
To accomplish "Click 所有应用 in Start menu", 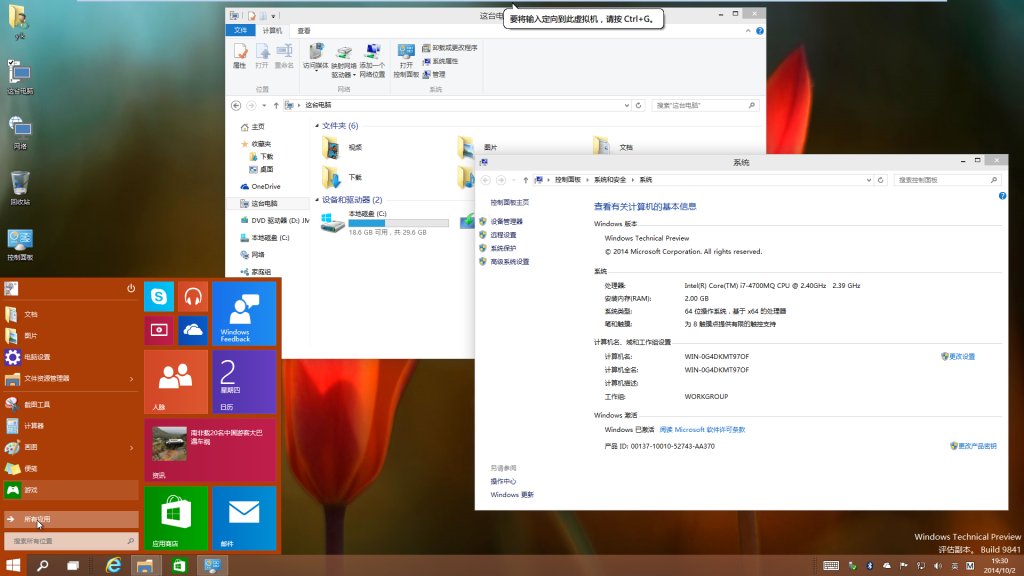I will pos(71,519).
